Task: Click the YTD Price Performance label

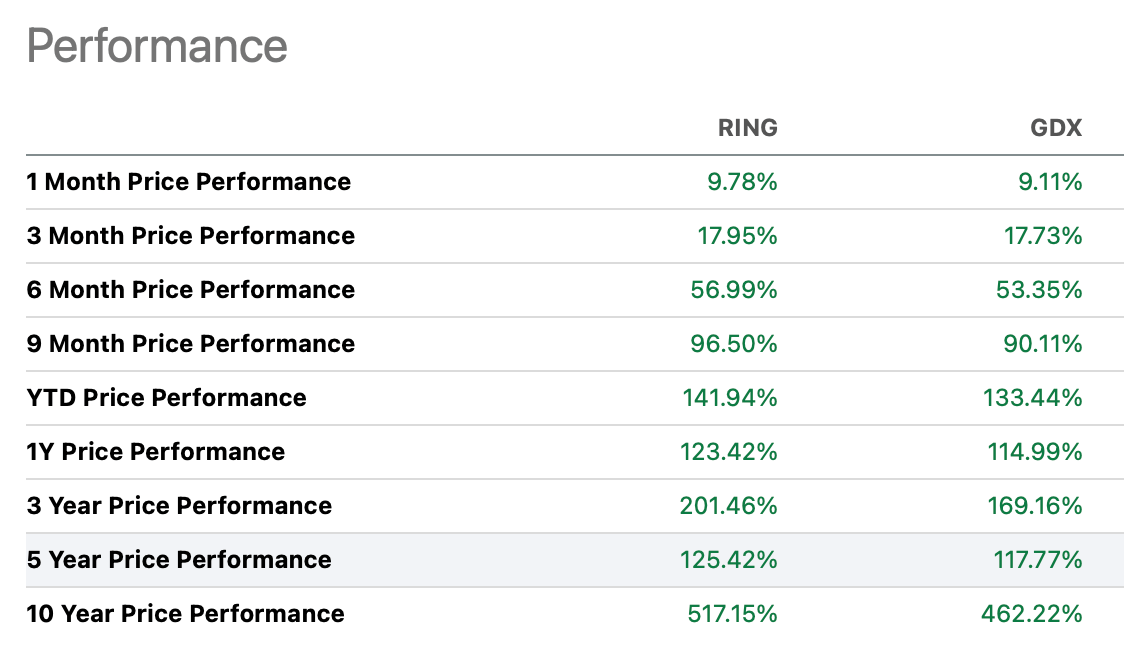Action: pyautogui.click(x=167, y=398)
